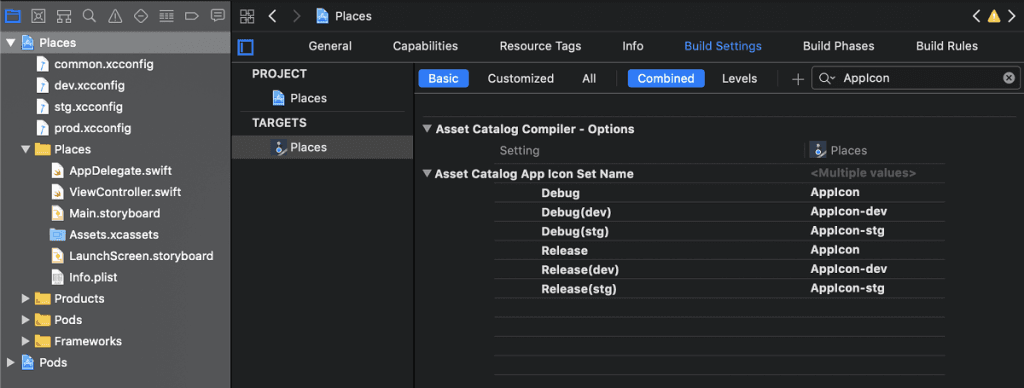This screenshot has width=1024, height=388.
Task: Edit the Debug row AppIcon value
Action: pyautogui.click(x=835, y=193)
